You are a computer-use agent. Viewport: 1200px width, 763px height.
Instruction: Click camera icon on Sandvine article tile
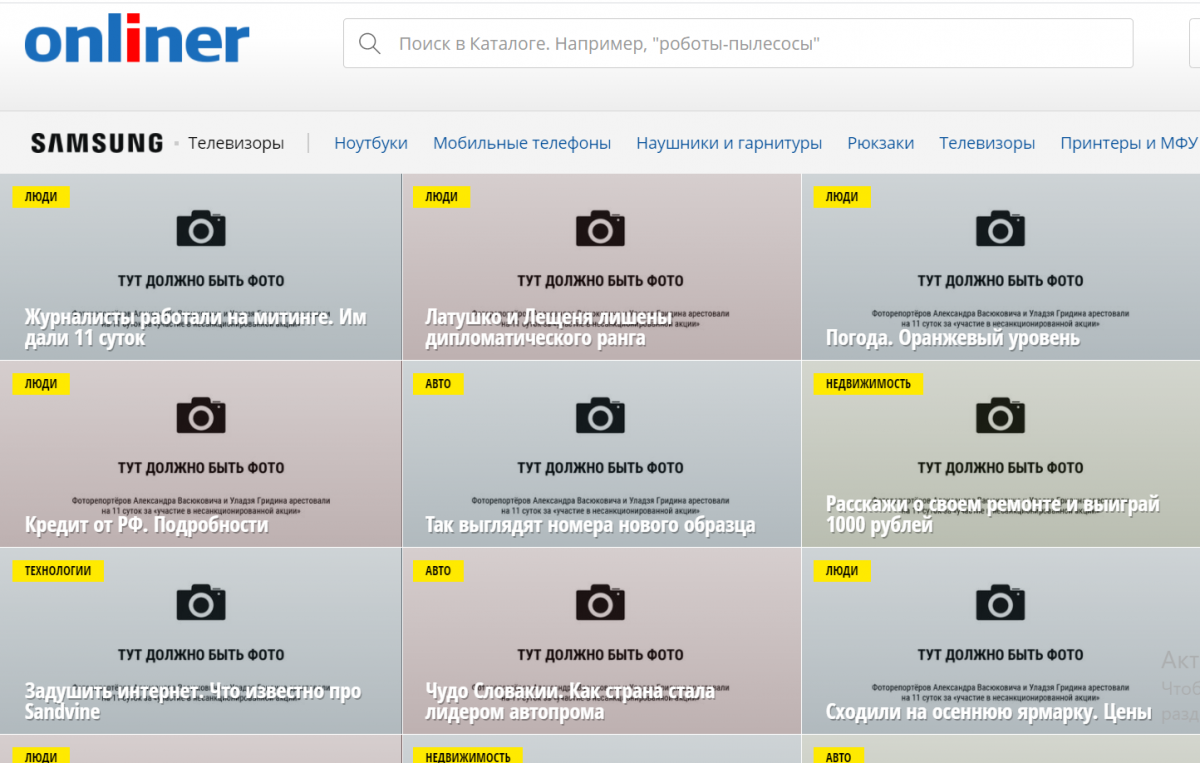click(201, 603)
